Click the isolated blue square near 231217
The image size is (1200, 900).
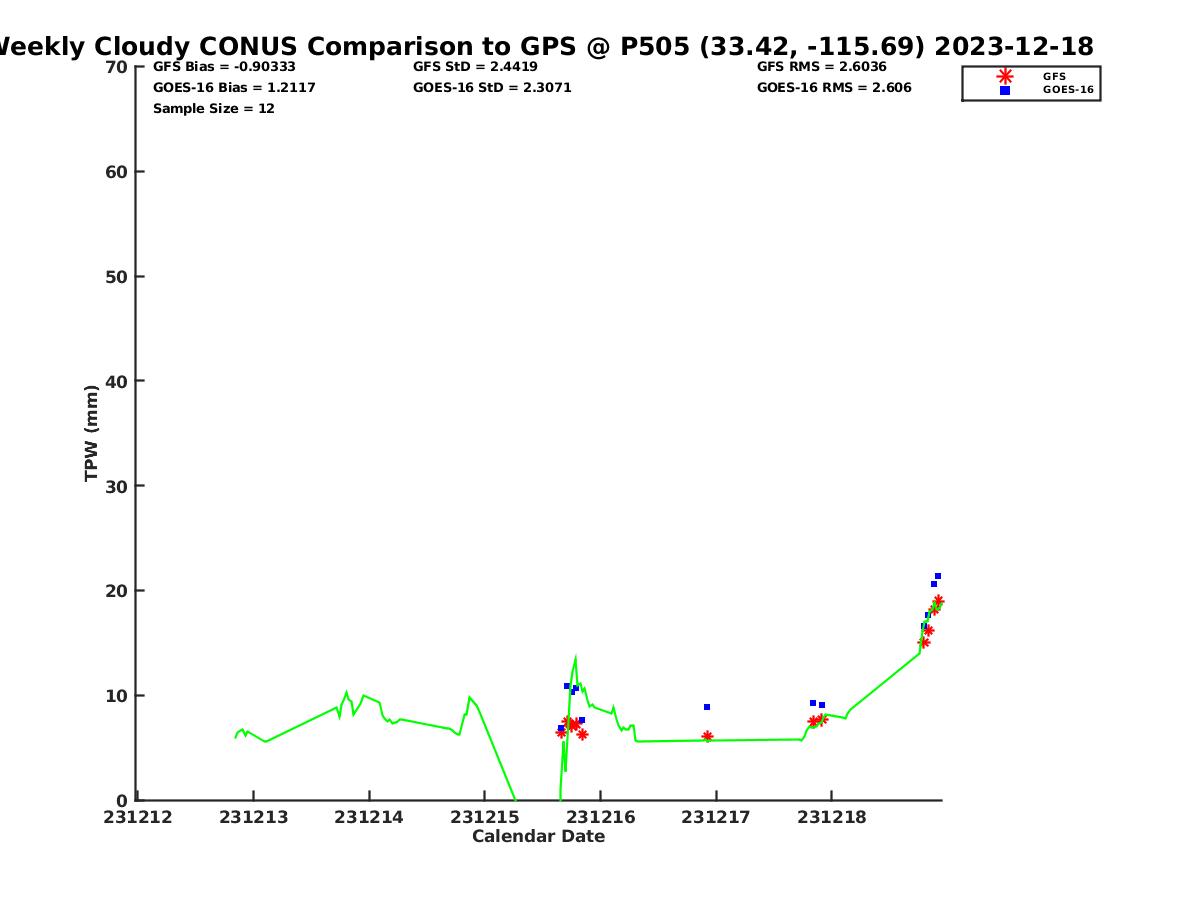click(707, 707)
